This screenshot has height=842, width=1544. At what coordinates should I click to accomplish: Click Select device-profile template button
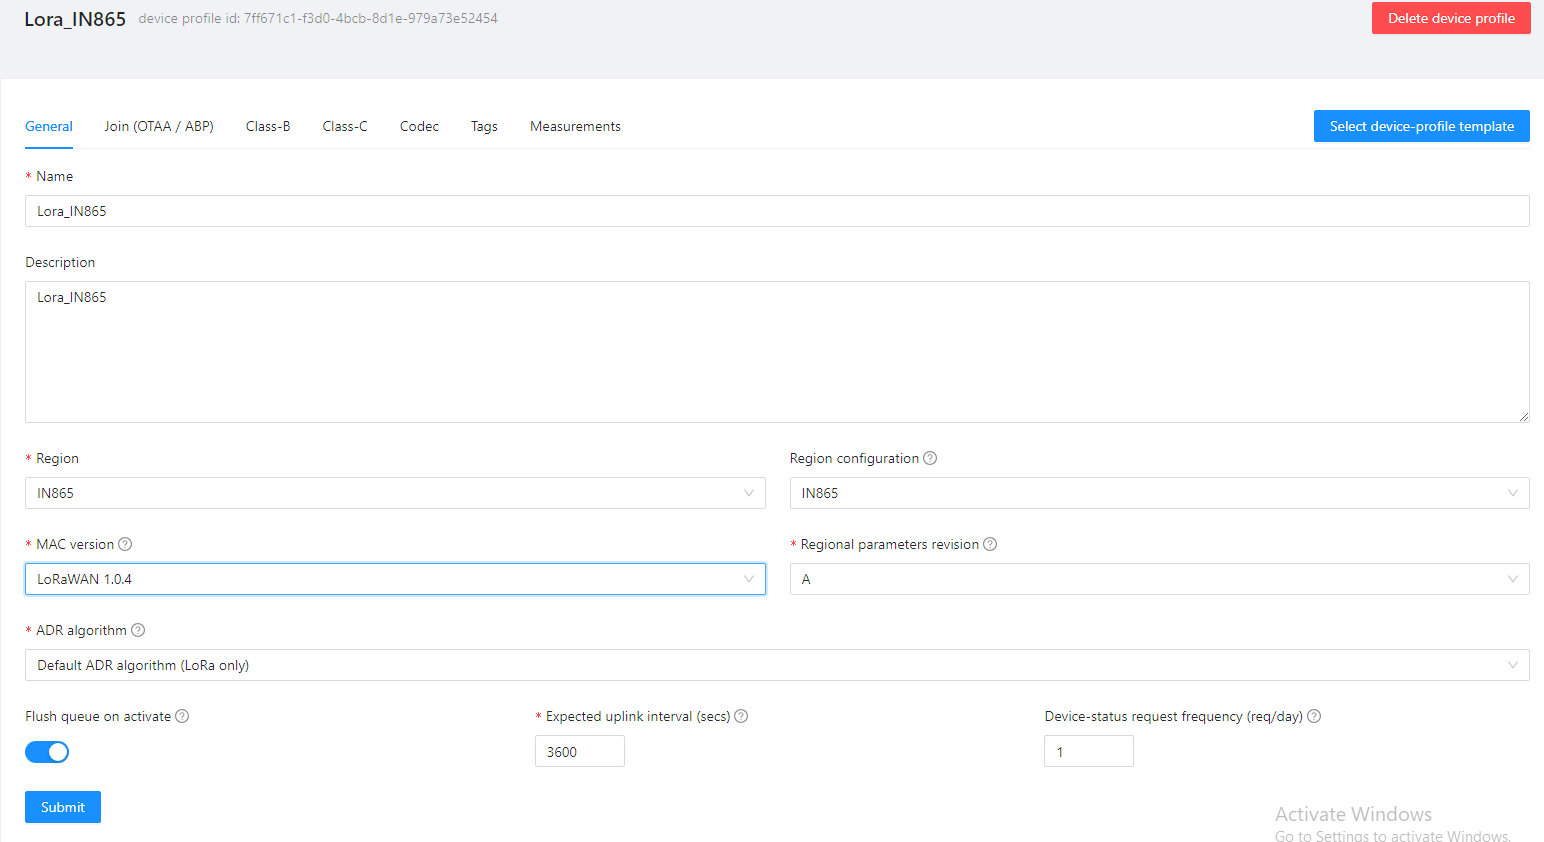pyautogui.click(x=1421, y=126)
